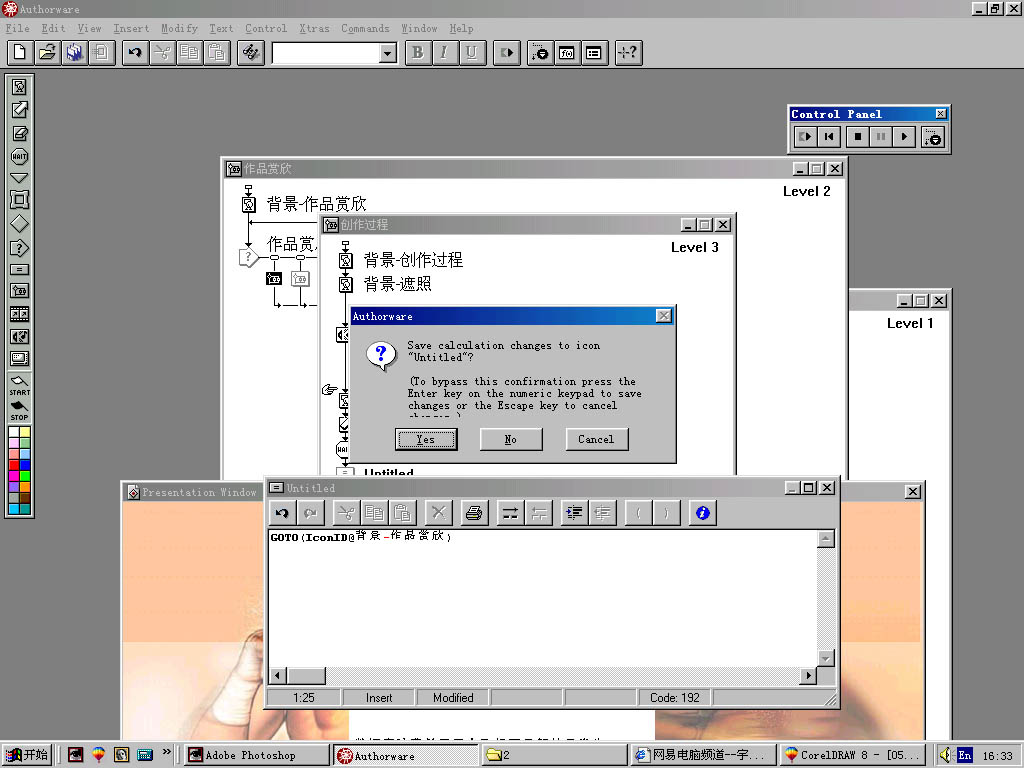Select the Video icon in icon palette
Viewport: 1024px width, 768px height.
(x=20, y=359)
